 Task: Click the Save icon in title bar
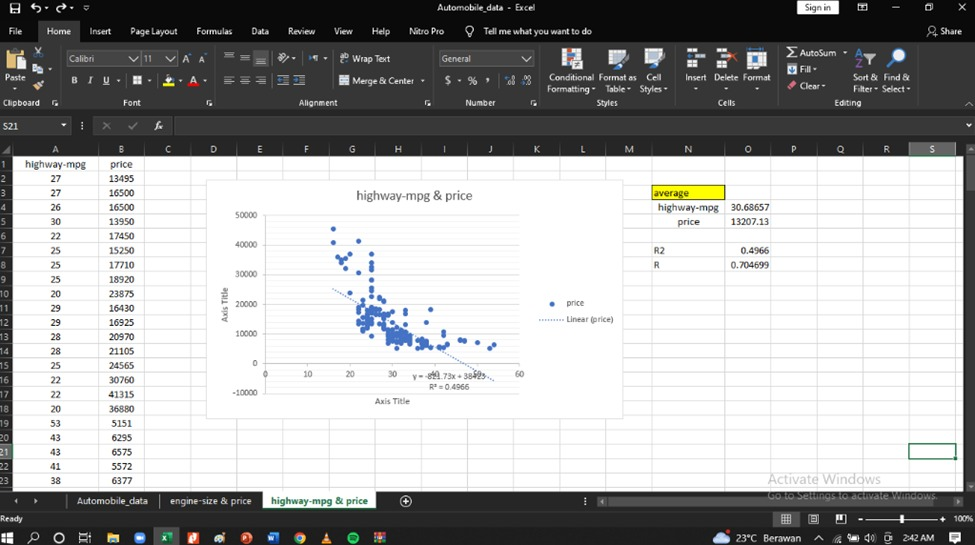tap(14, 8)
